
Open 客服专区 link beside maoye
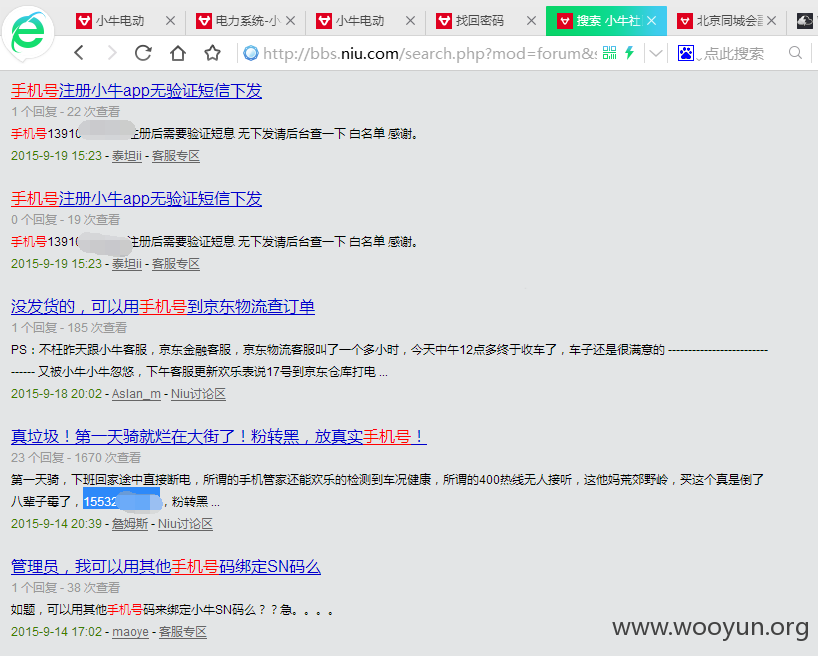(x=183, y=632)
